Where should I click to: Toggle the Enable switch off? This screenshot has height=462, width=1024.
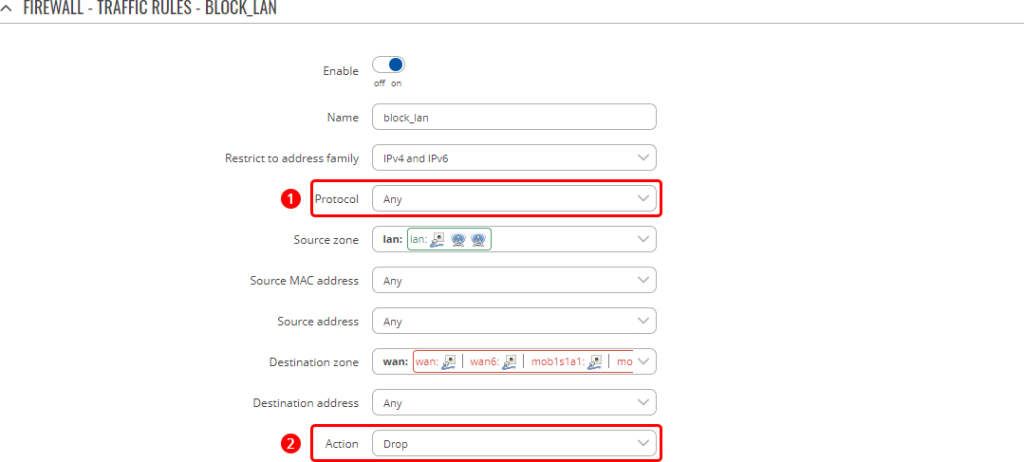coord(389,65)
